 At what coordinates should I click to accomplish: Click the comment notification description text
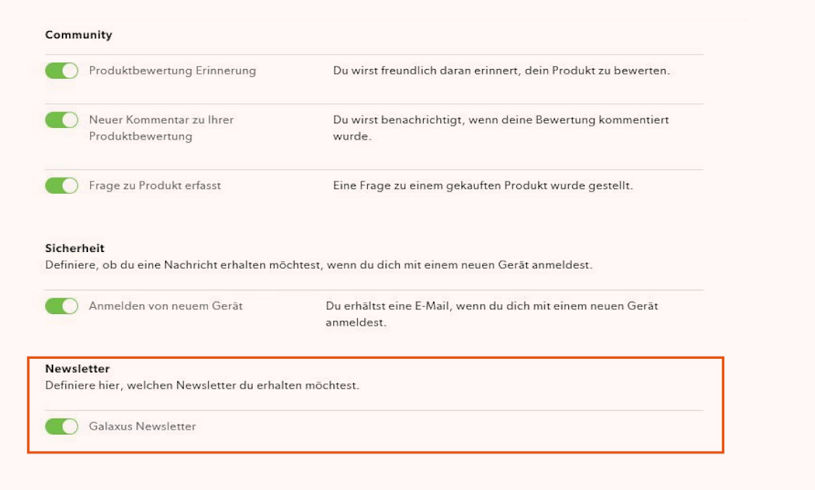coord(501,128)
